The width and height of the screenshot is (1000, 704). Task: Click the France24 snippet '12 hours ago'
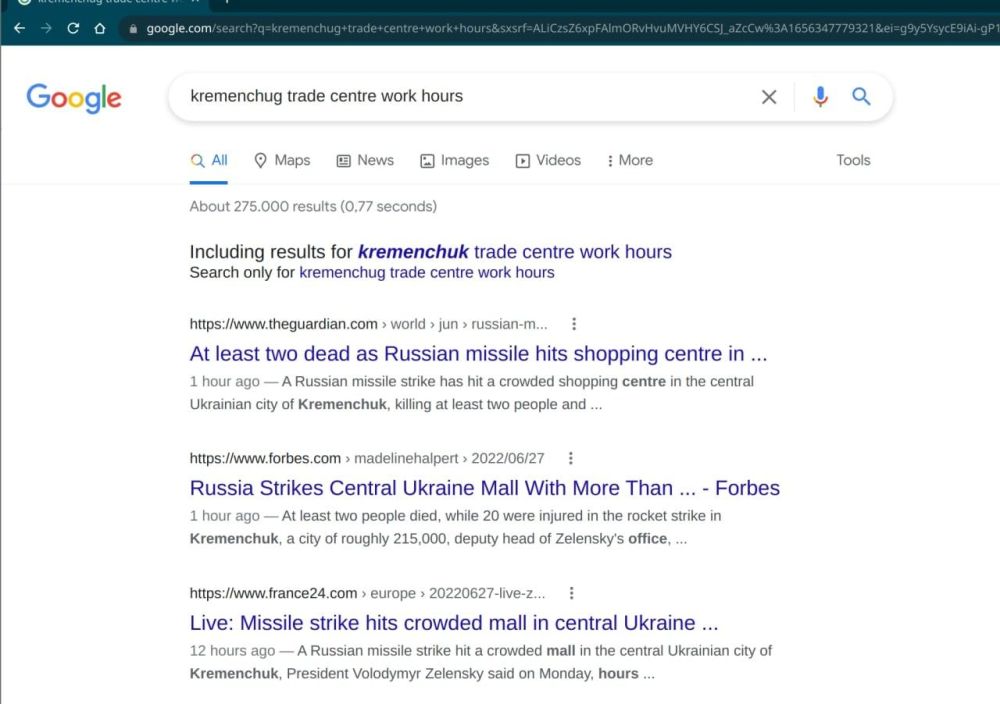click(x=480, y=662)
